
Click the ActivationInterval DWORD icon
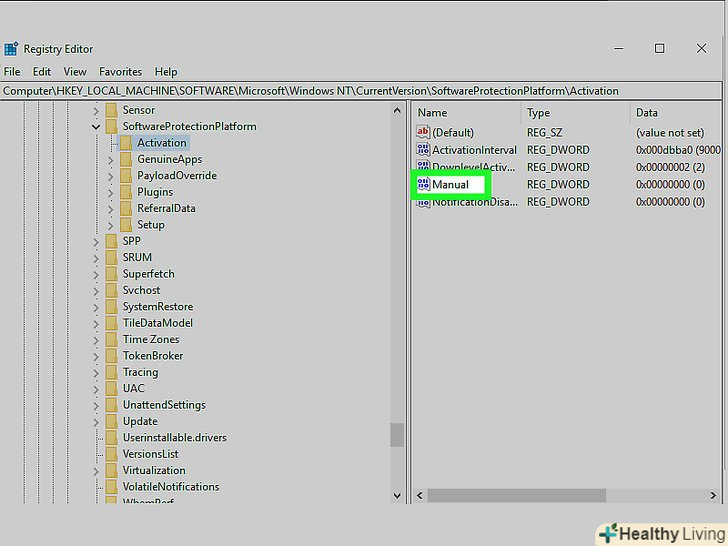click(x=423, y=150)
